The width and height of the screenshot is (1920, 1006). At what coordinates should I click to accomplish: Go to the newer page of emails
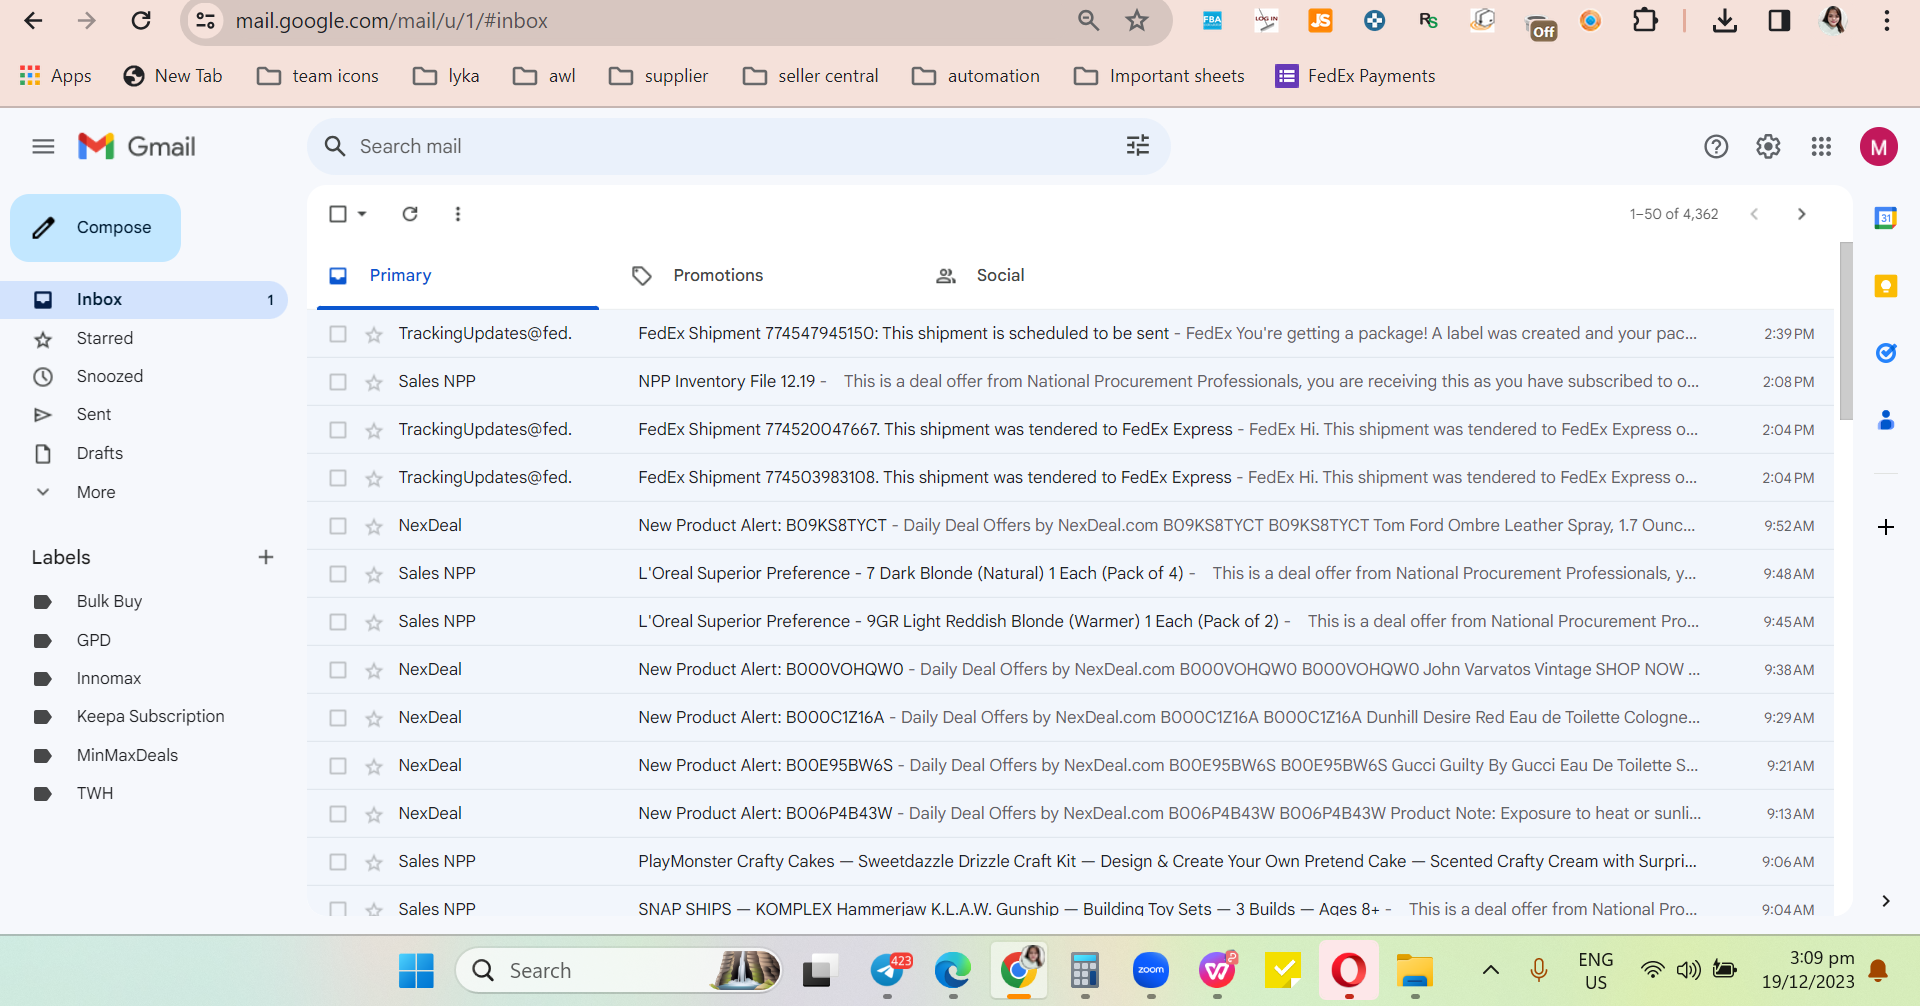click(x=1754, y=214)
